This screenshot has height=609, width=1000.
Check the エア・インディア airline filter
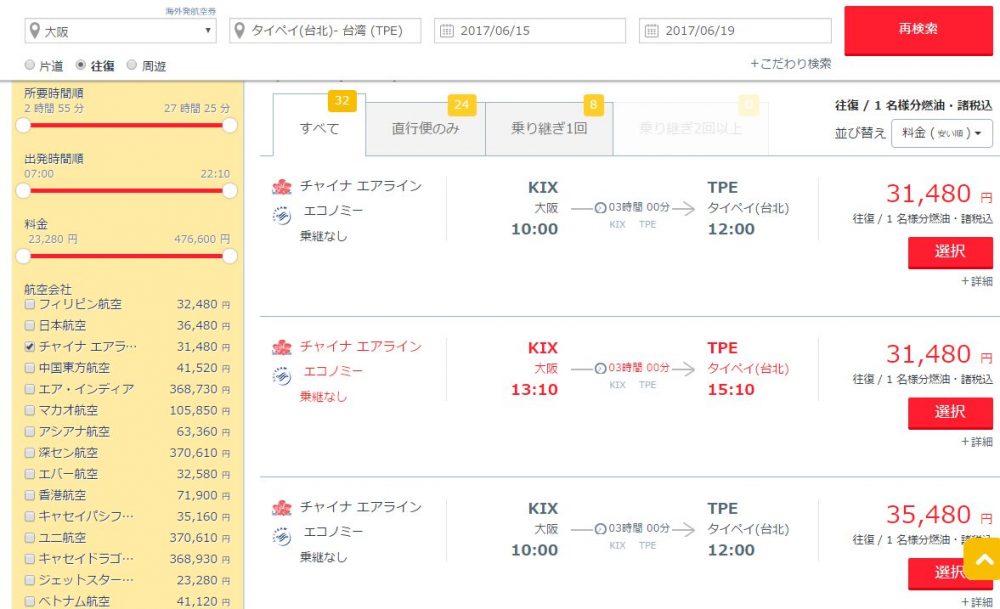pos(29,389)
